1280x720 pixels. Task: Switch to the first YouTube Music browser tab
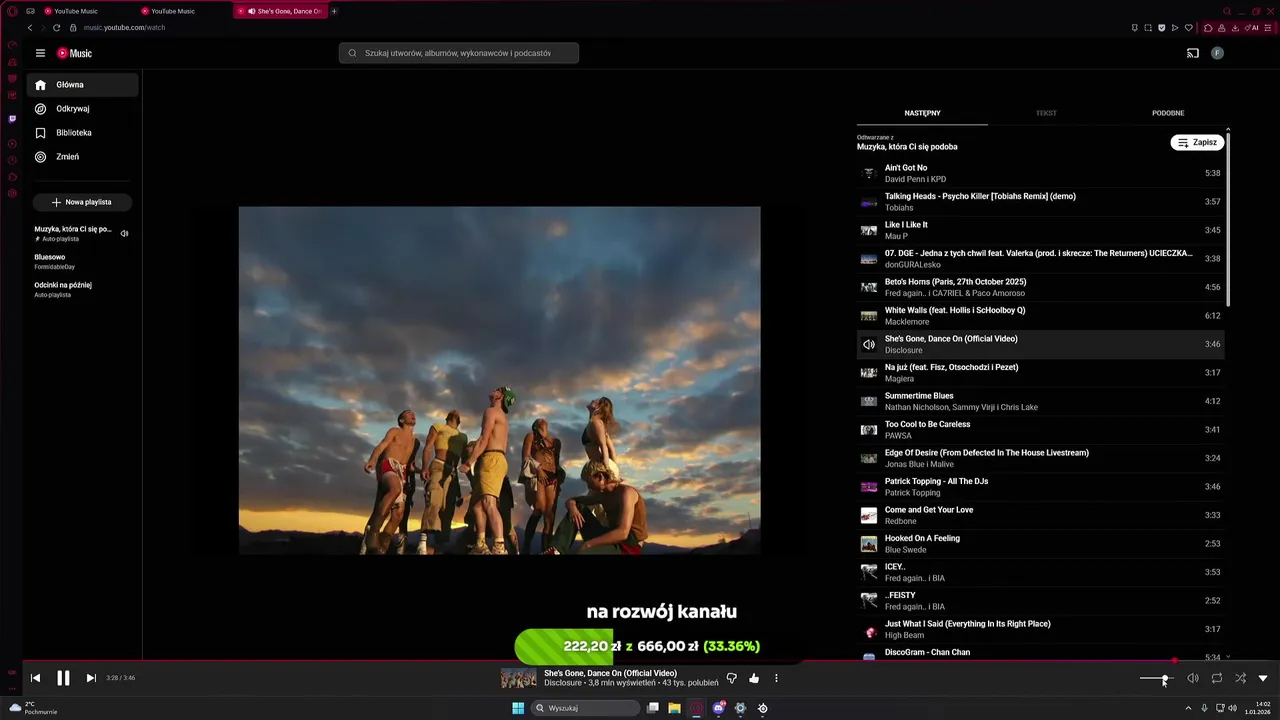(75, 11)
